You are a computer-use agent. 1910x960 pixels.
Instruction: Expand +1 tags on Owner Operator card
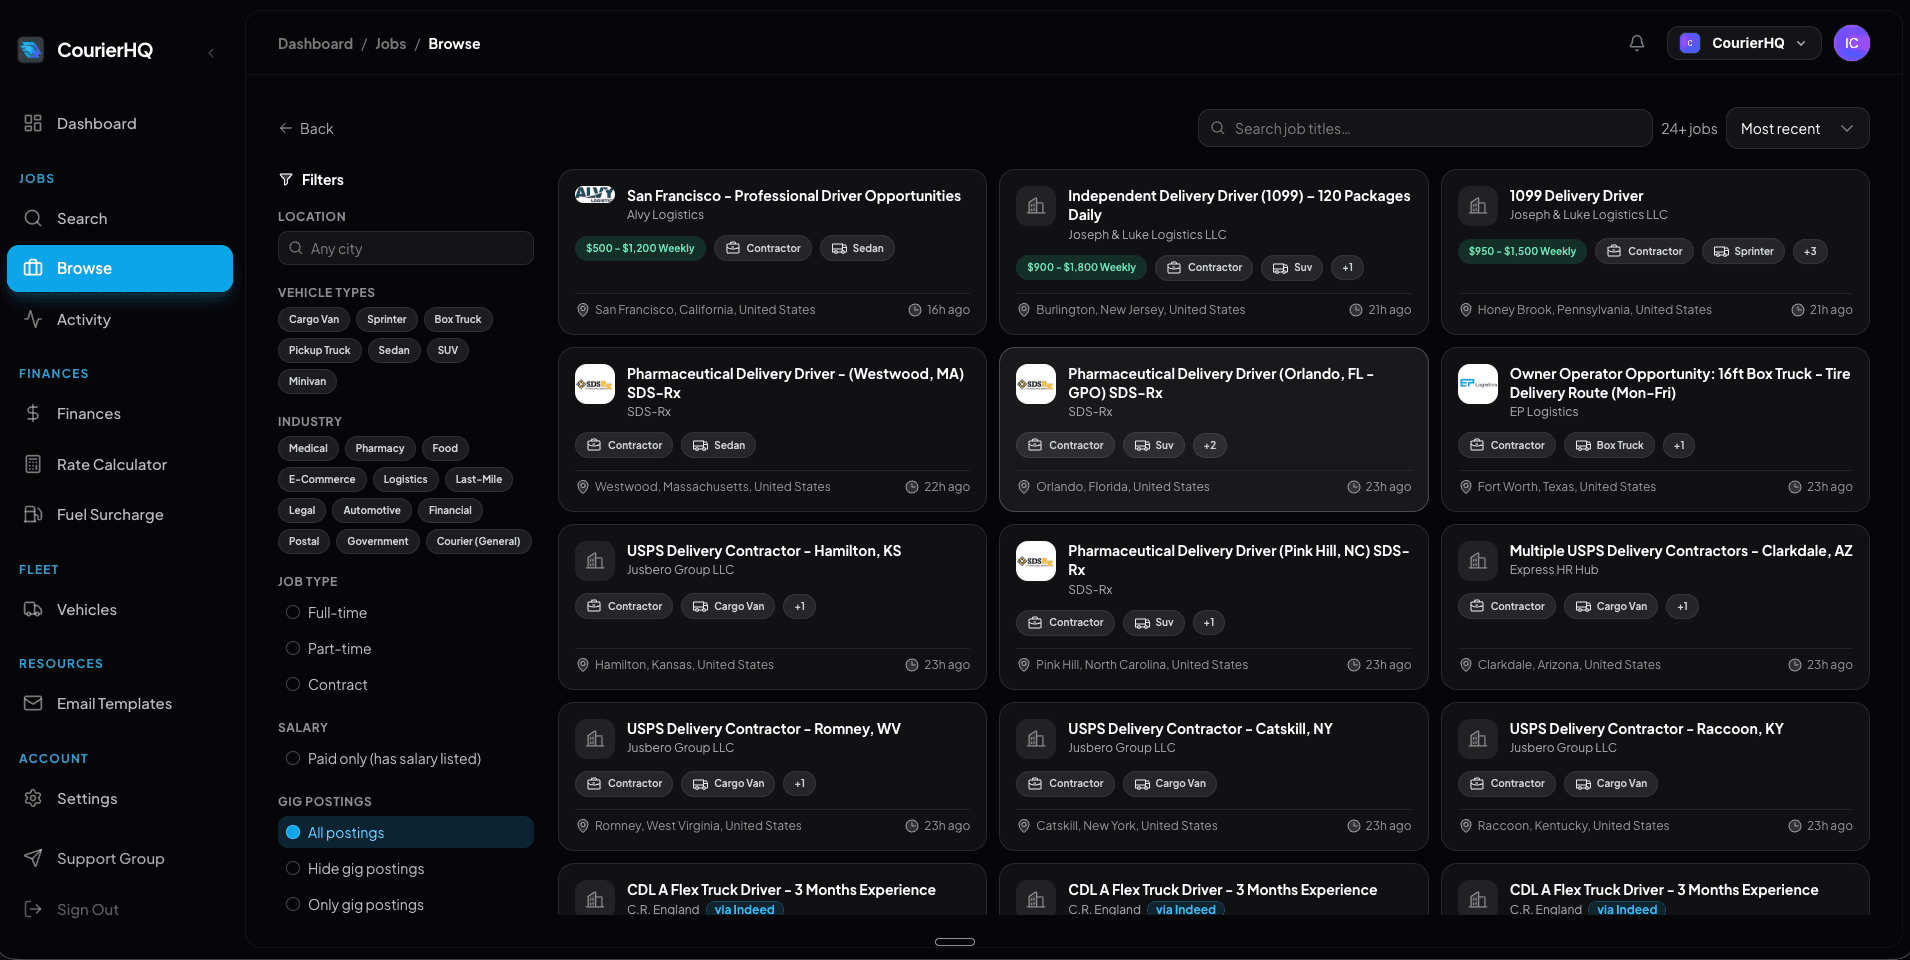(1679, 445)
